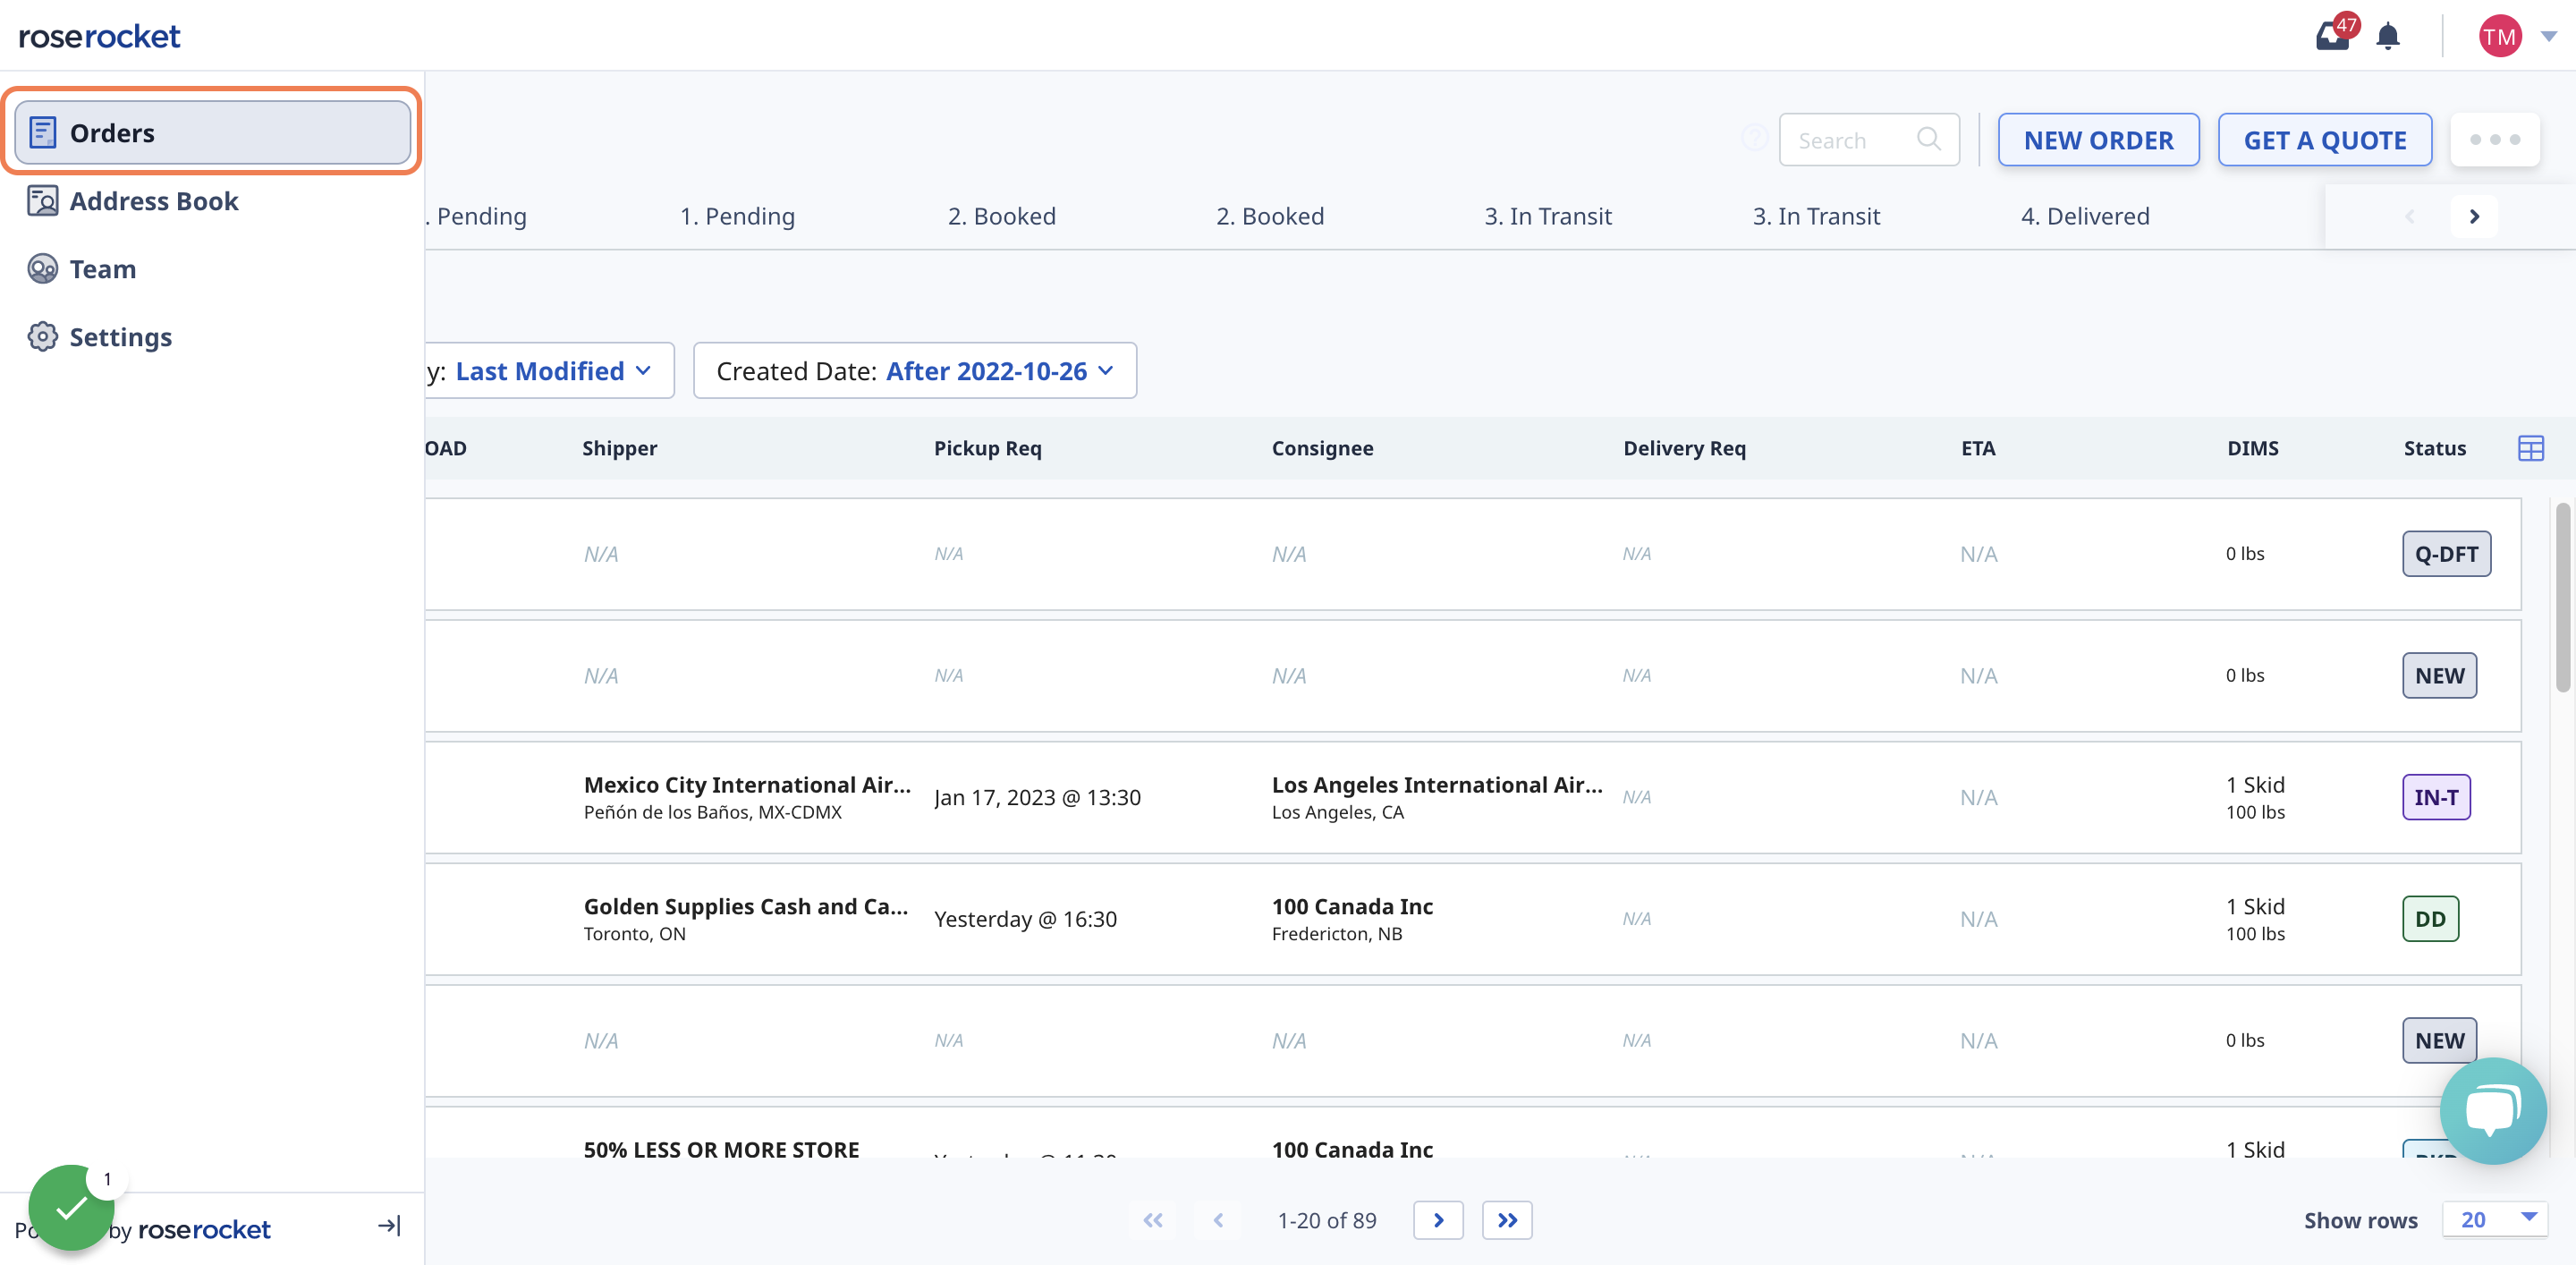Collapse the sidebar with arrow icon
The height and width of the screenshot is (1265, 2576).
pyautogui.click(x=389, y=1225)
